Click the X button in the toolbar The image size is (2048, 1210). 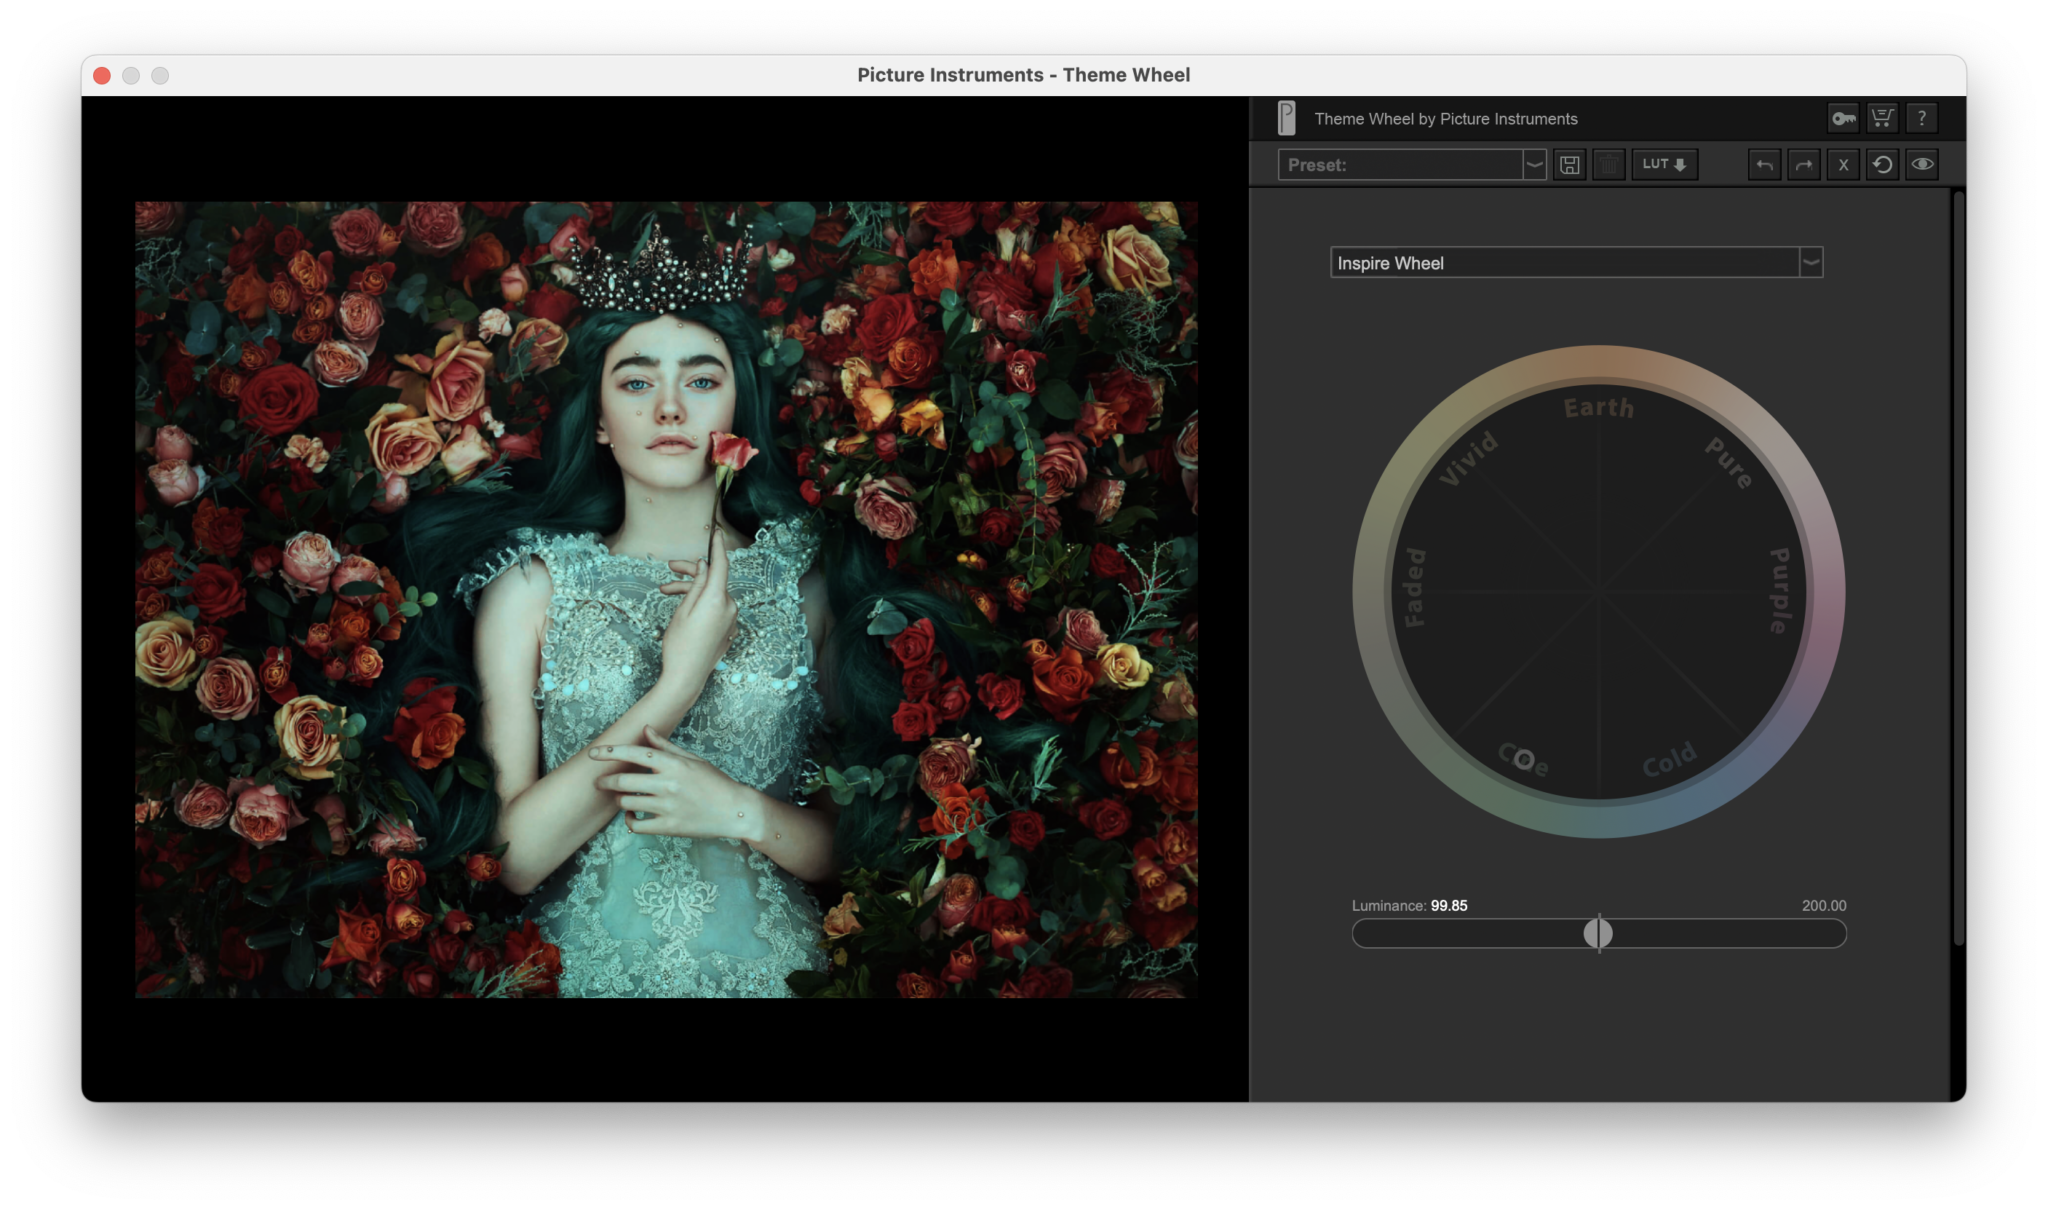pyautogui.click(x=1843, y=165)
